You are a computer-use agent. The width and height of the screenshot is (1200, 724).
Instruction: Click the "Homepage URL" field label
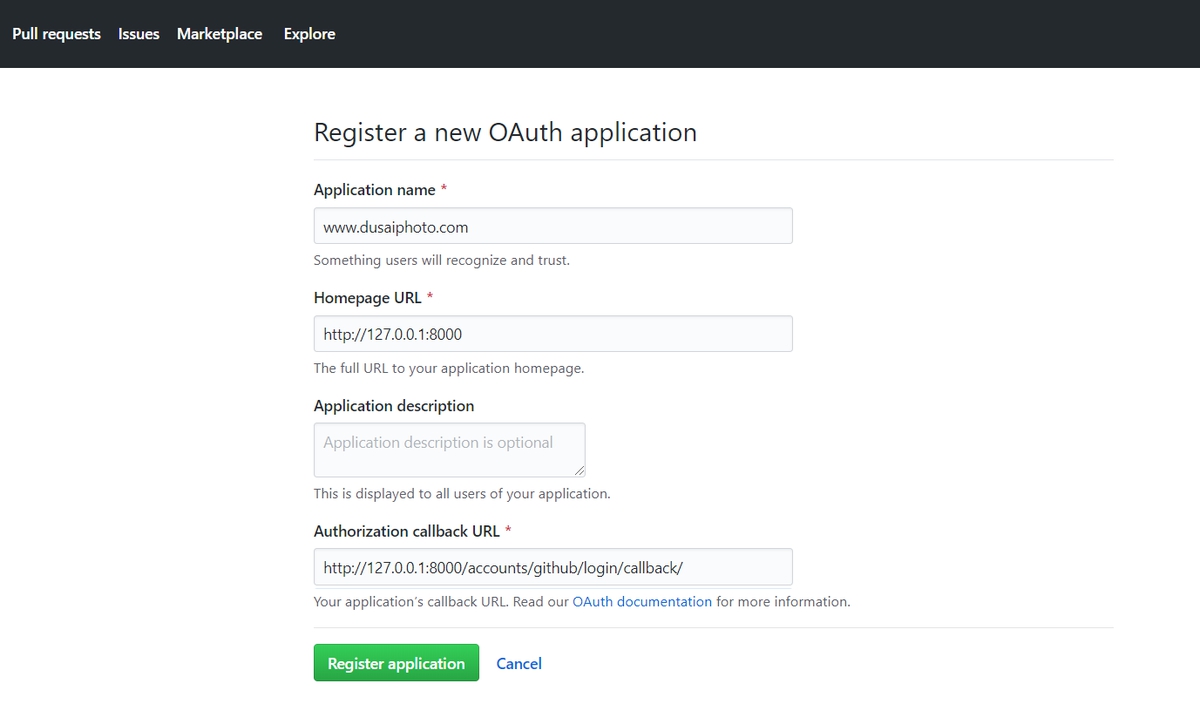[x=368, y=298]
